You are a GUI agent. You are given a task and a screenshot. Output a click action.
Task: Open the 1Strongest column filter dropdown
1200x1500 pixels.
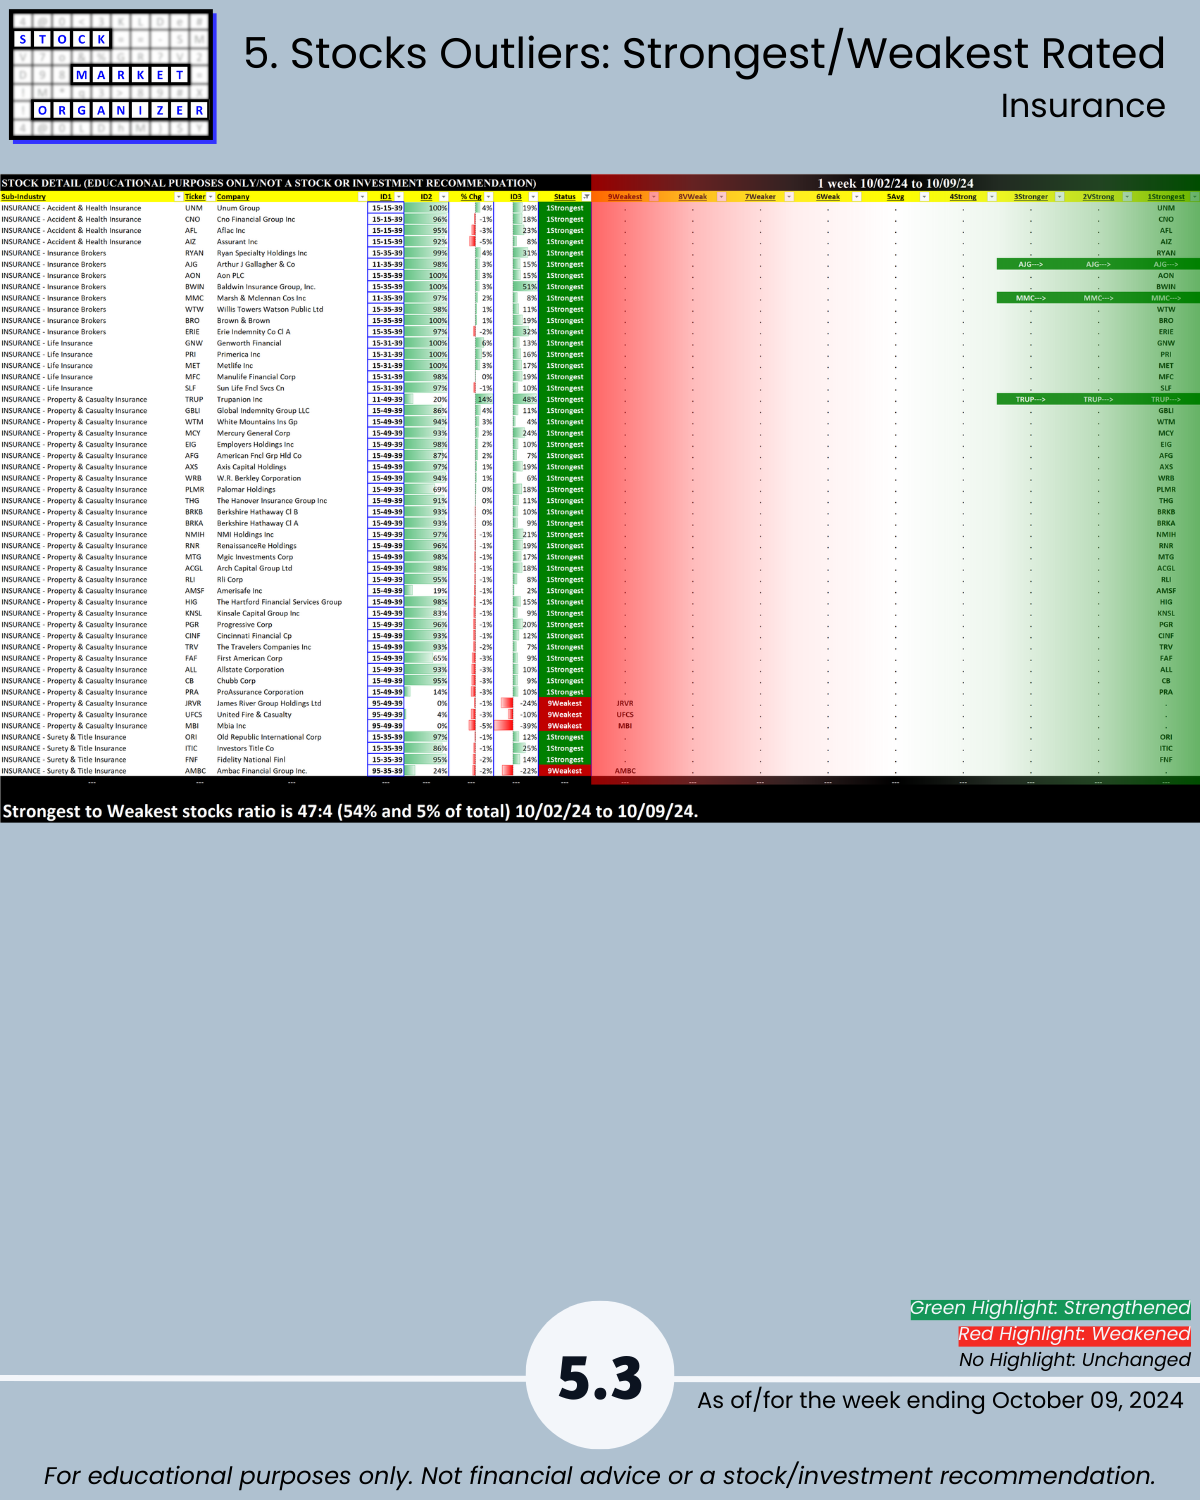tap(1194, 197)
